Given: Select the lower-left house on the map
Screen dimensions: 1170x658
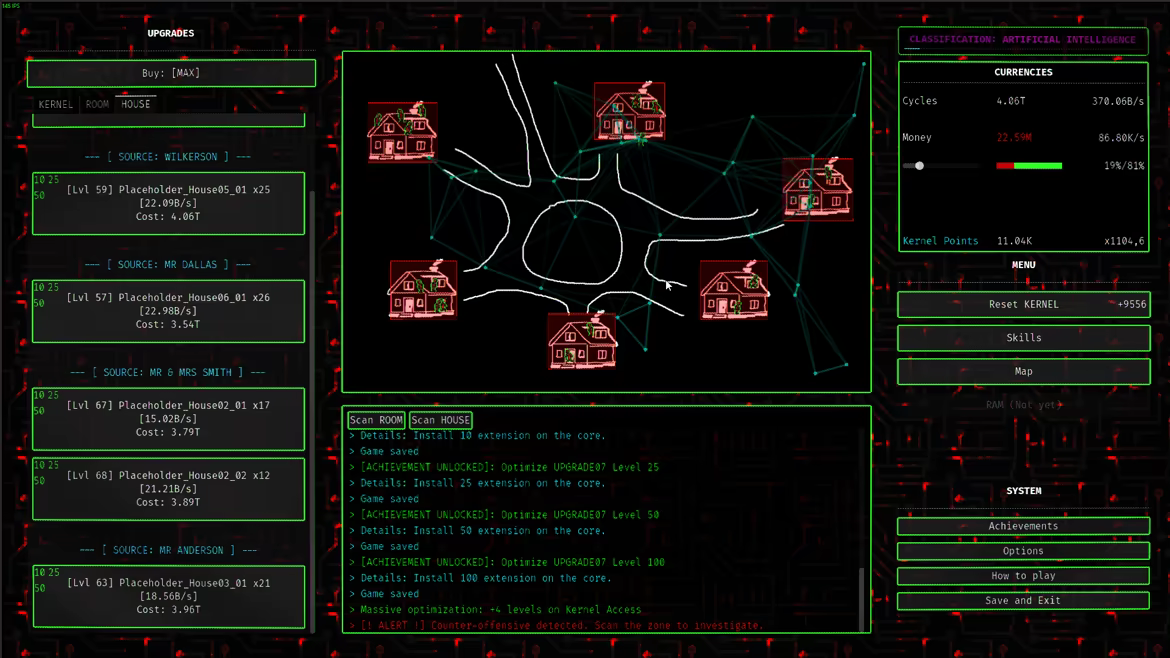Looking at the screenshot, I should click(x=422, y=289).
